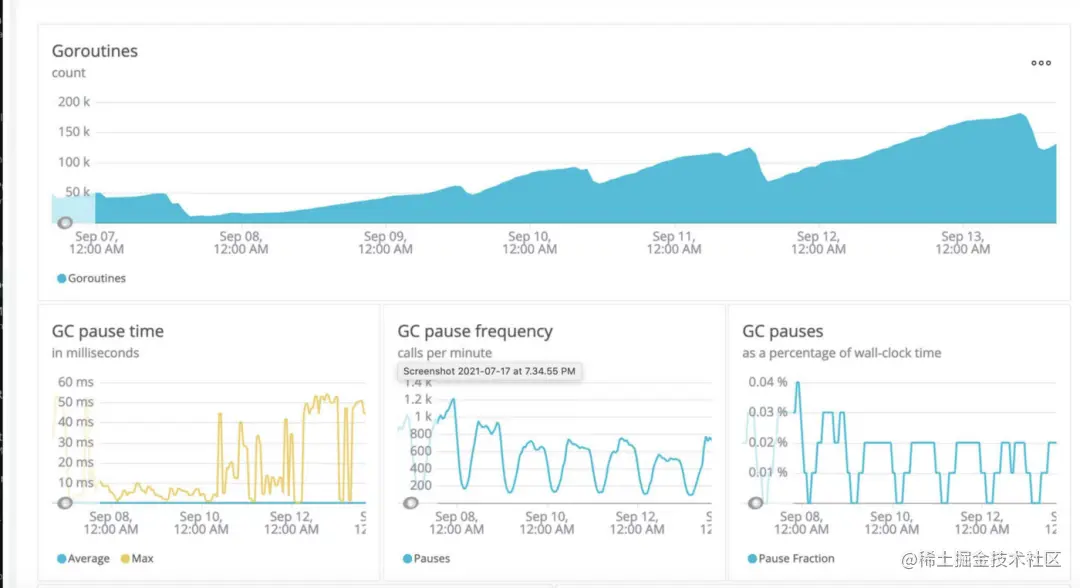1080x588 pixels.
Task: Click the blue Average legend dot
Action: (62, 559)
